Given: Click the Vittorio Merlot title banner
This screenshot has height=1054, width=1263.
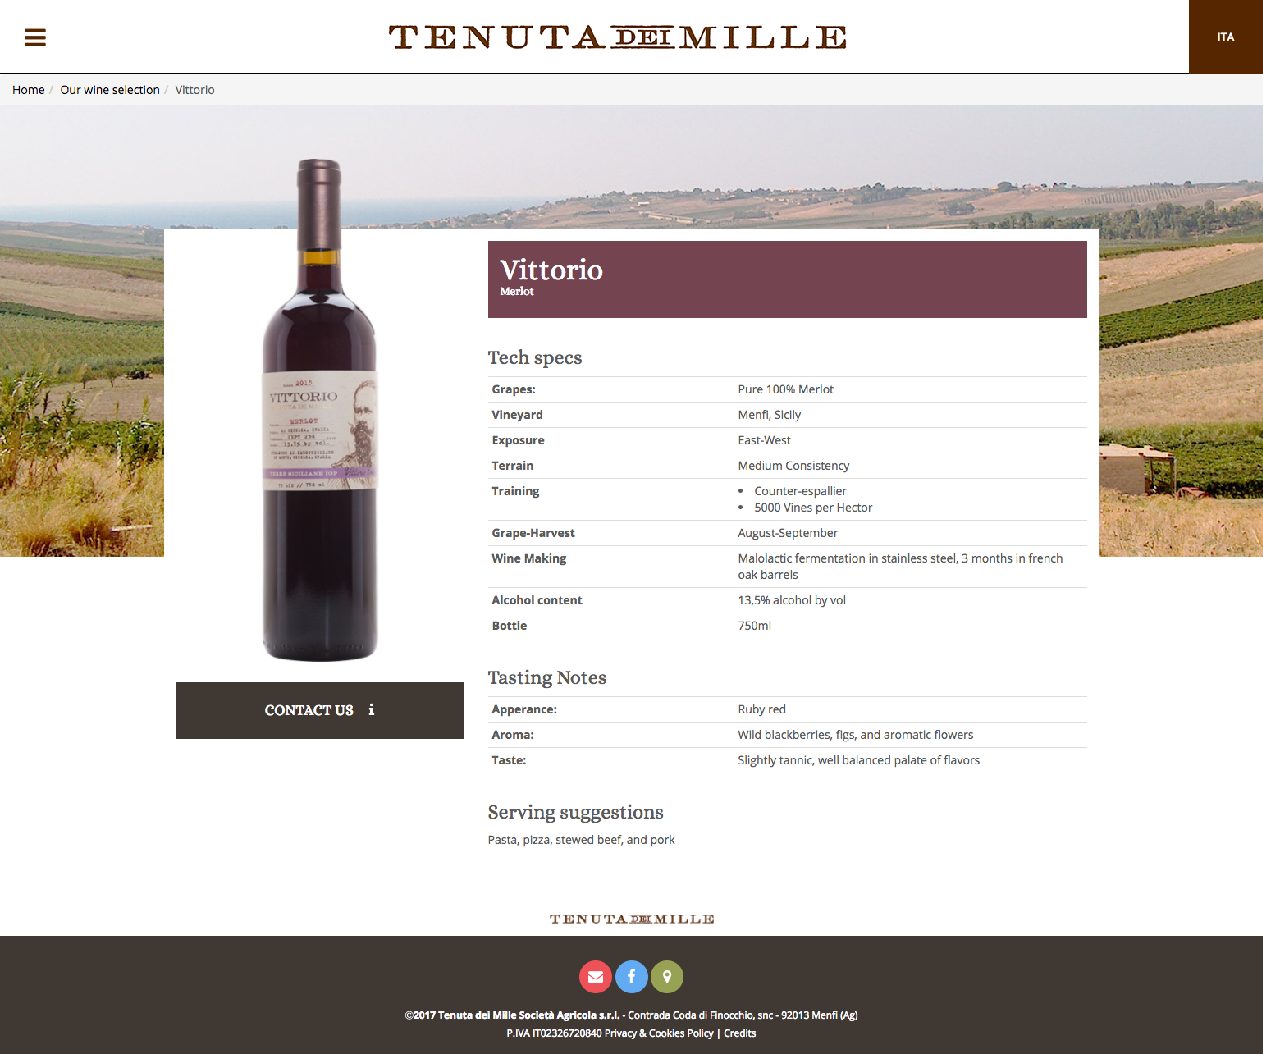Looking at the screenshot, I should tap(787, 279).
